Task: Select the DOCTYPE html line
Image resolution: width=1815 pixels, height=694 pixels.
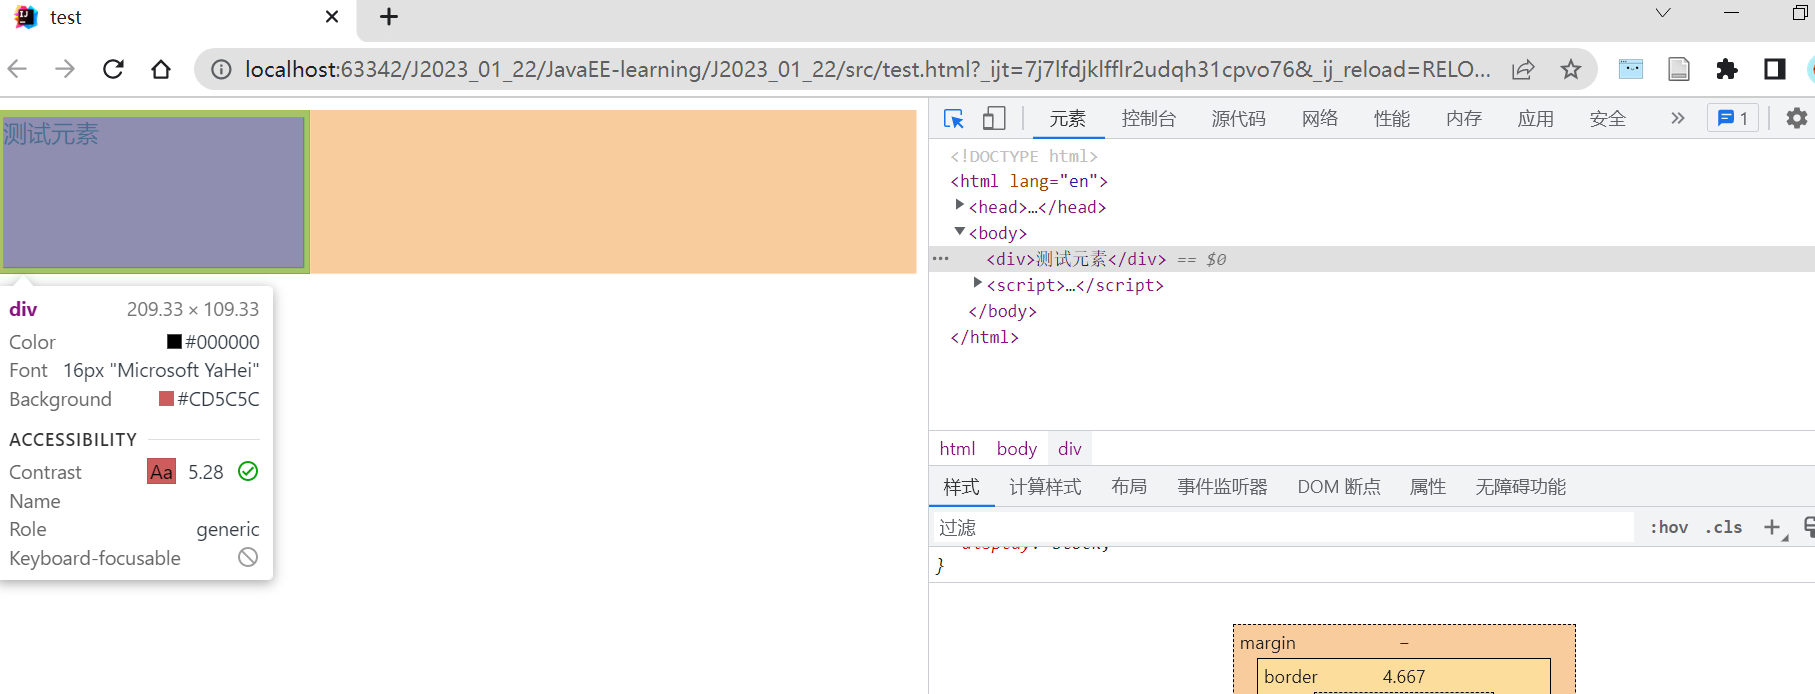Action: (x=1024, y=156)
